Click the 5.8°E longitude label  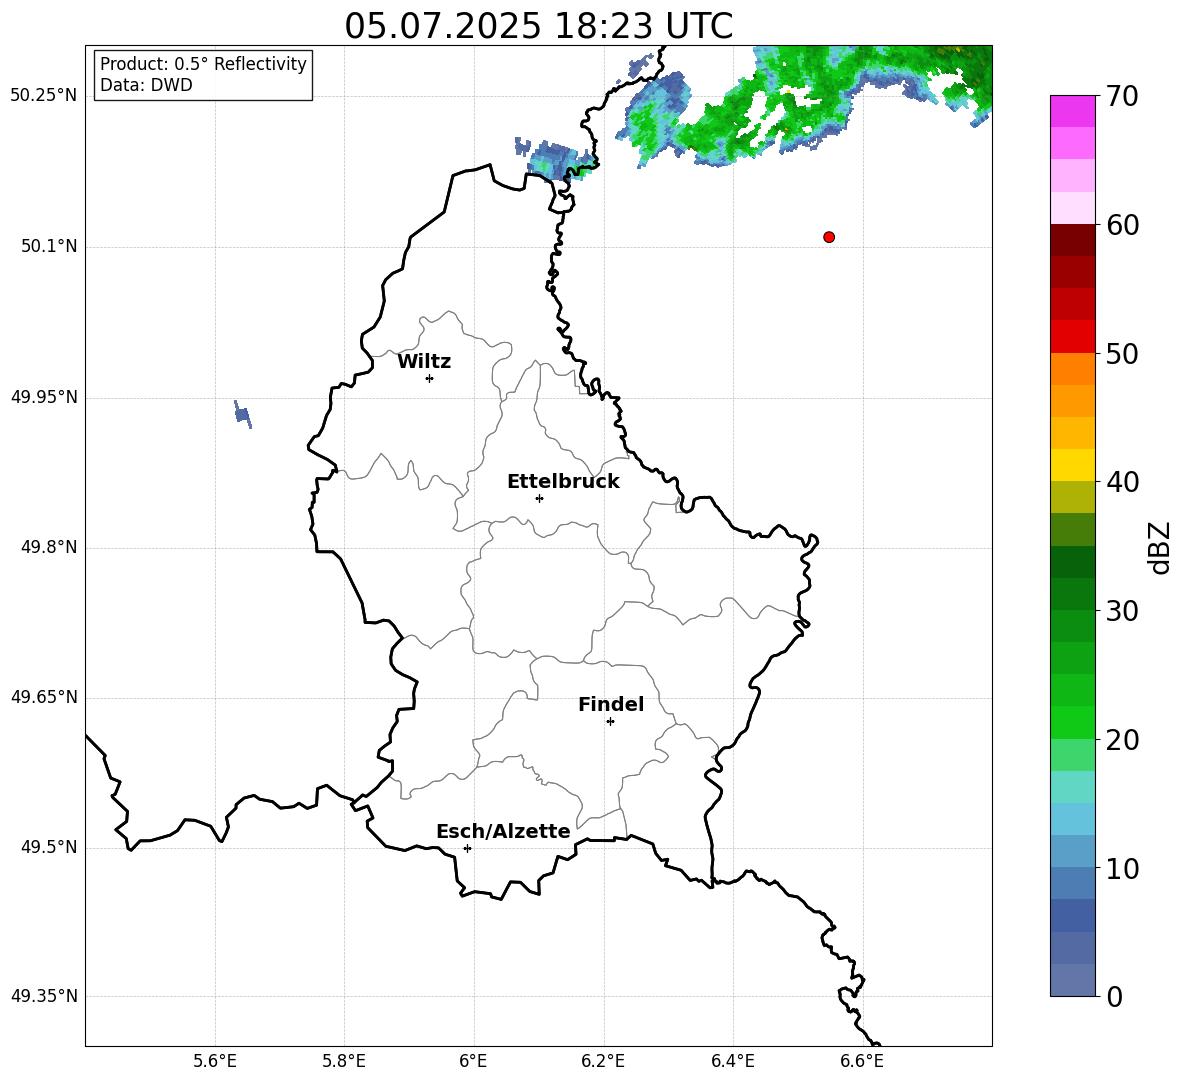pos(344,1061)
